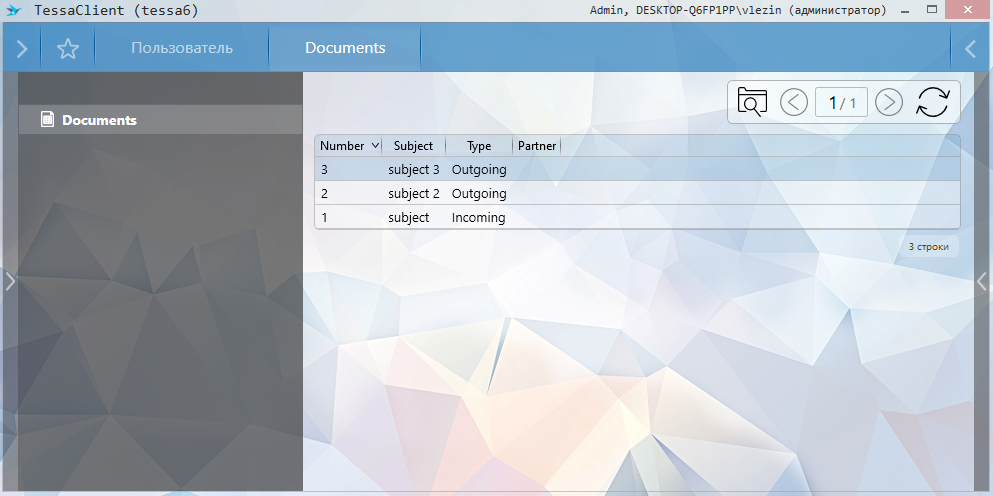Click the Subject column header
This screenshot has width=993, height=496.
pos(413,146)
